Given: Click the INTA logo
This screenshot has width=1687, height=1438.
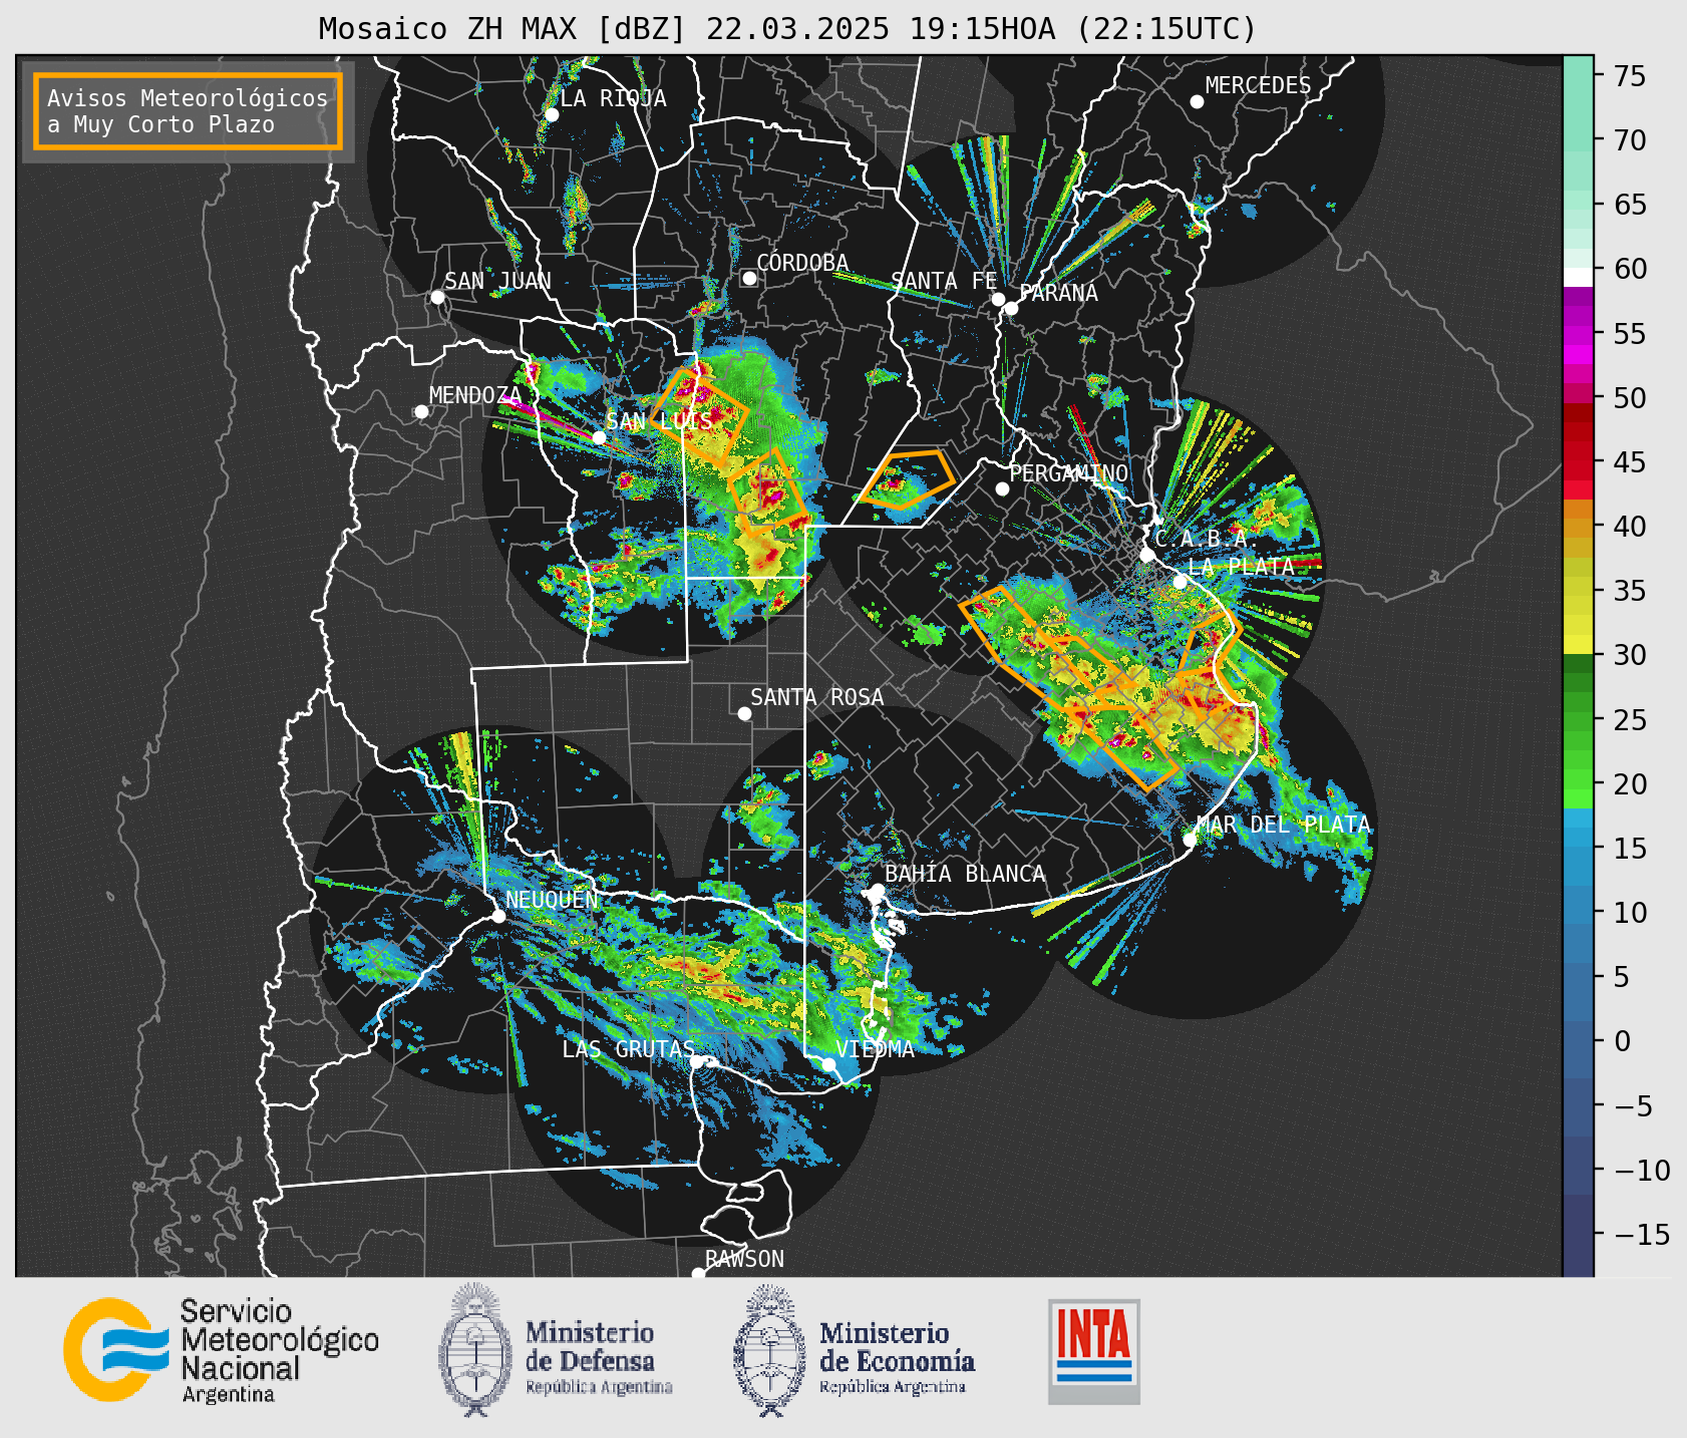Looking at the screenshot, I should 1094,1351.
